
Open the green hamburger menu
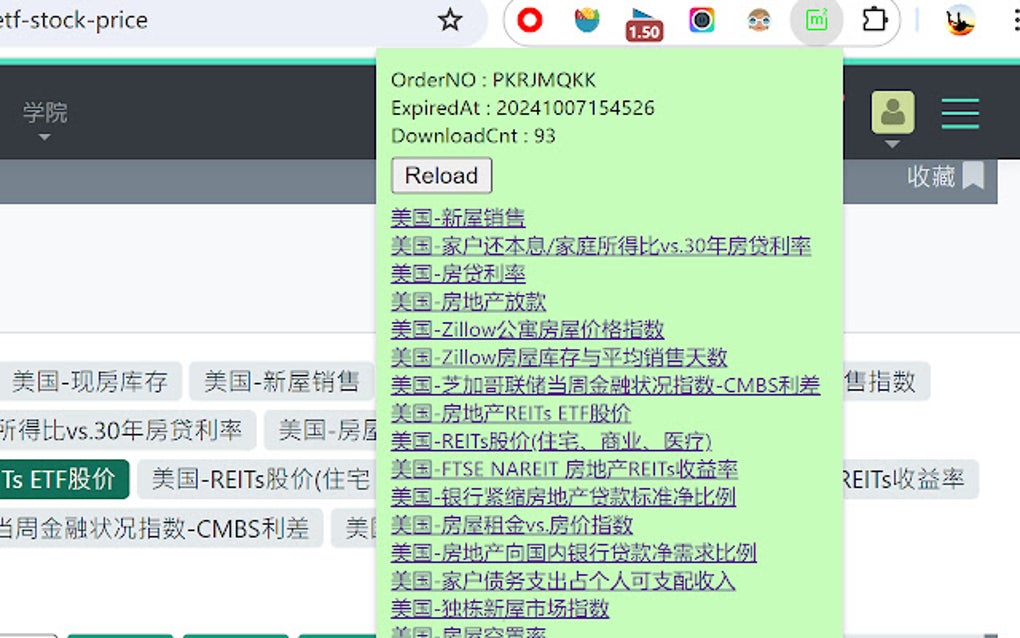[960, 113]
